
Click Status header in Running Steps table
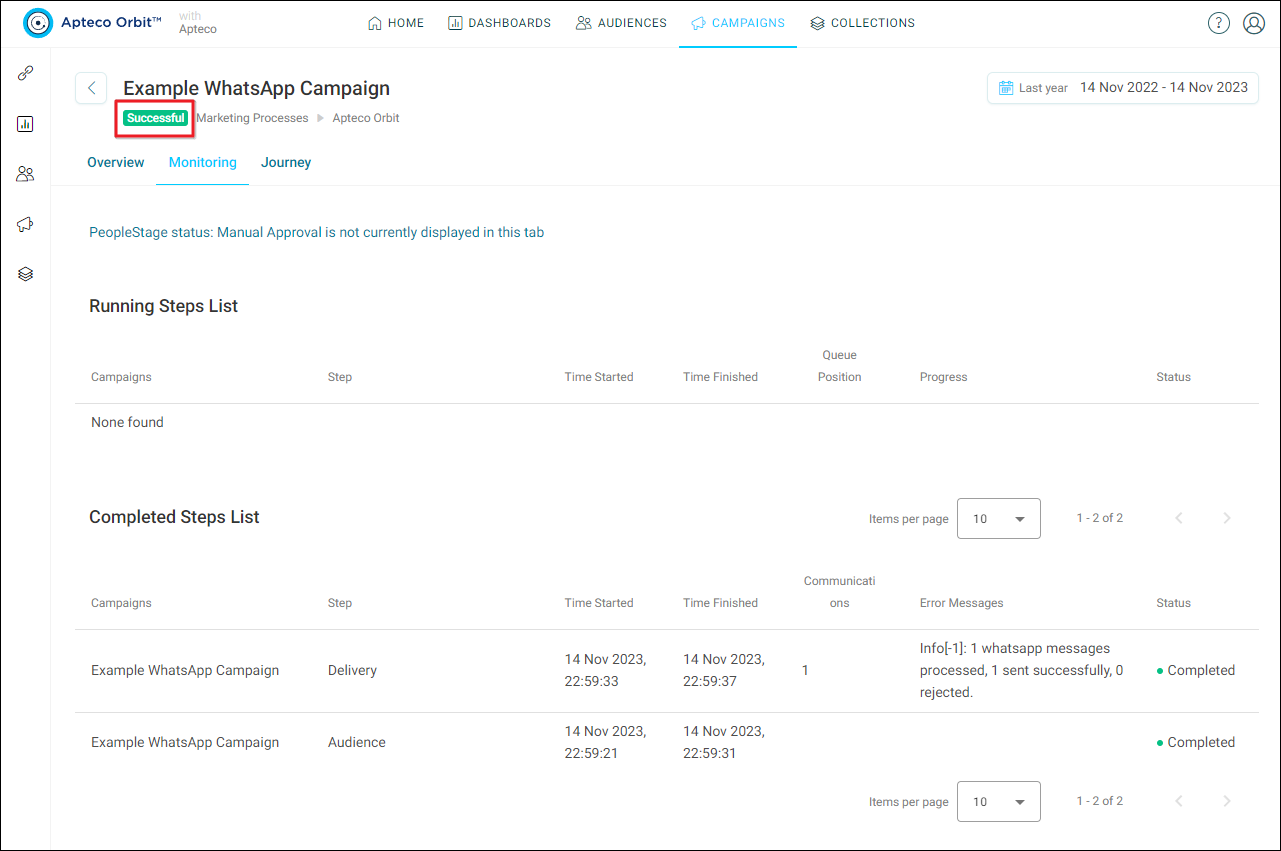[1174, 377]
